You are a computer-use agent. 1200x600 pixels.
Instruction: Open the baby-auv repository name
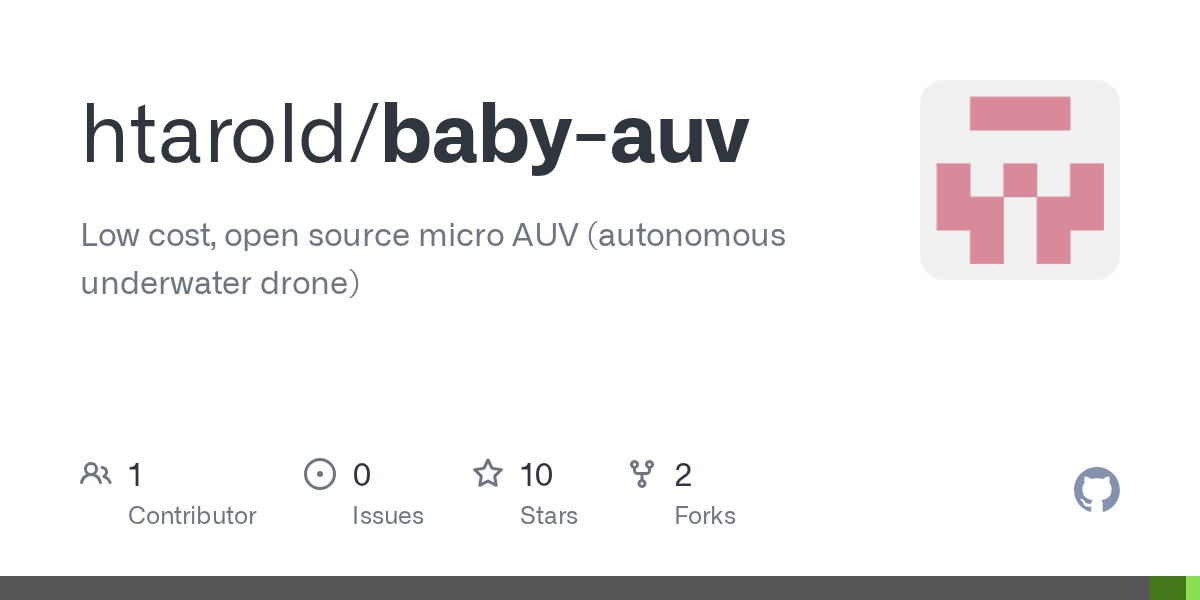click(x=565, y=135)
